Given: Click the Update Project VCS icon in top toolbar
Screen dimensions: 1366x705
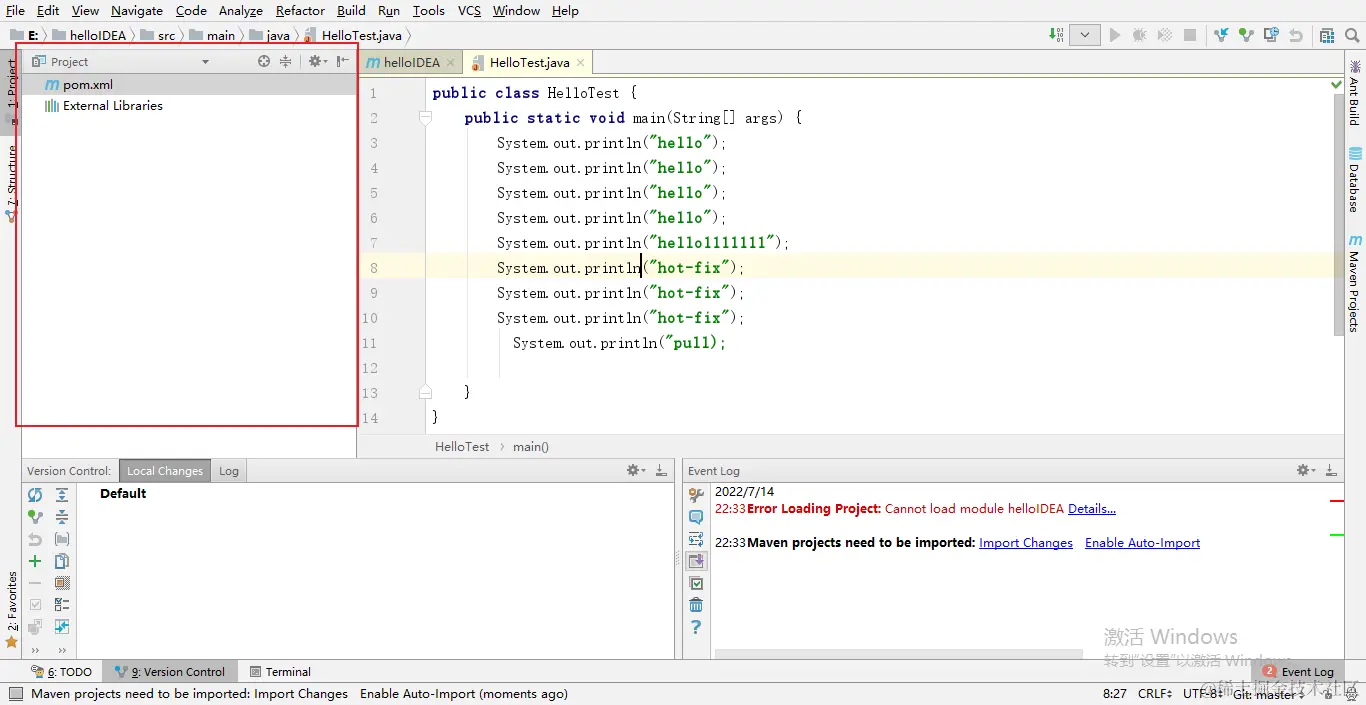Looking at the screenshot, I should 1221,35.
